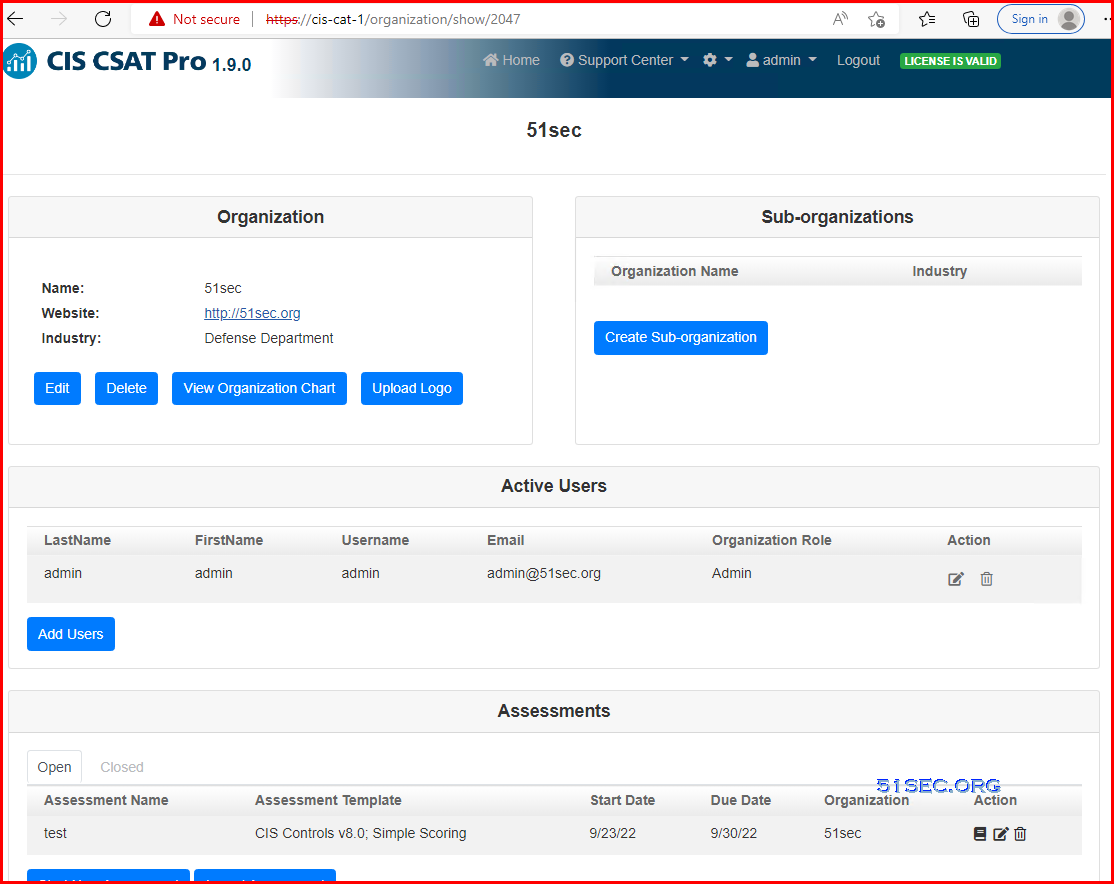Viewport: 1114px width, 884px height.
Task: Click the 51sec page title heading
Action: coord(554,130)
